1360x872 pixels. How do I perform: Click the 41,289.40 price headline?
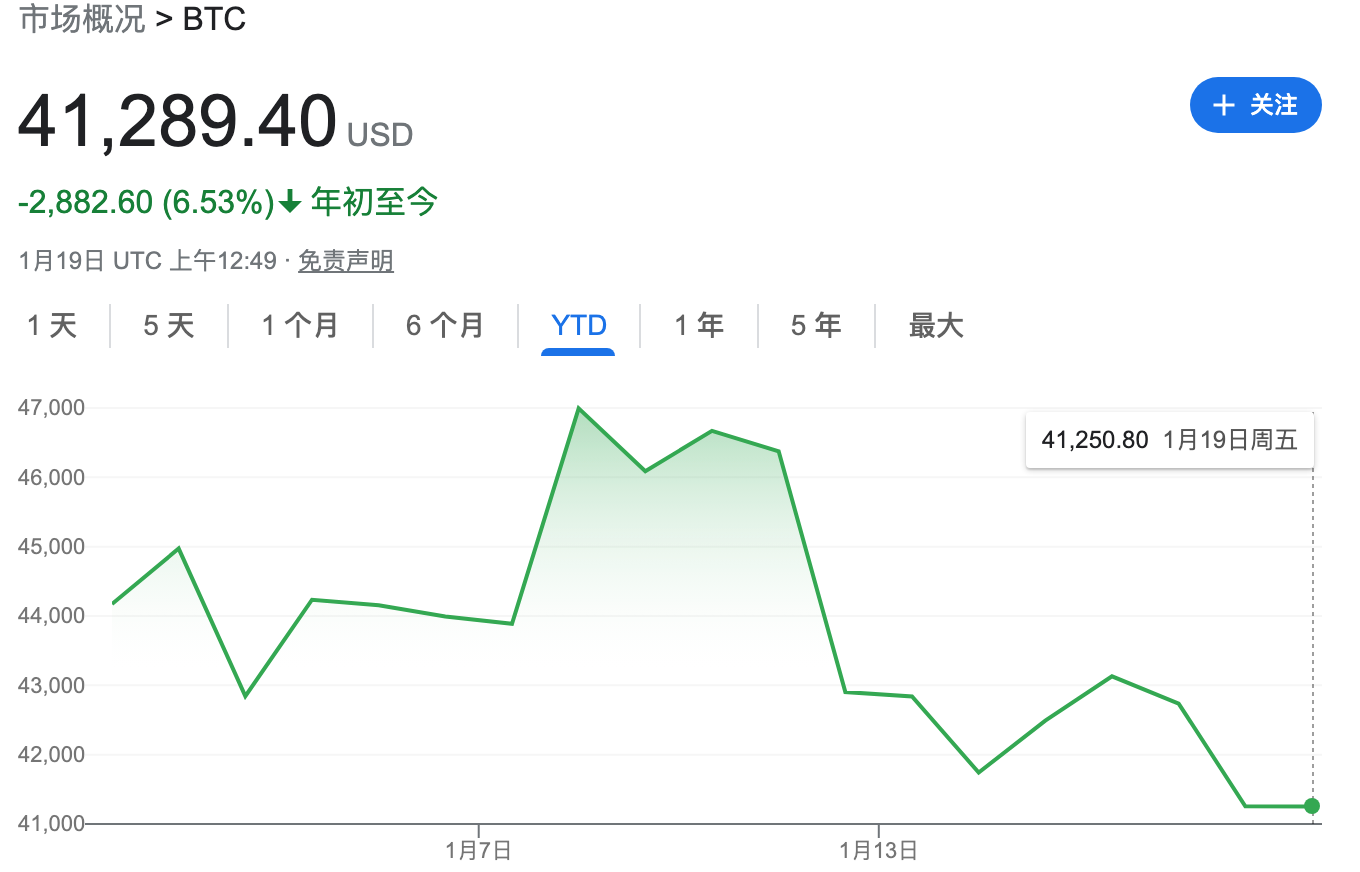pos(178,123)
